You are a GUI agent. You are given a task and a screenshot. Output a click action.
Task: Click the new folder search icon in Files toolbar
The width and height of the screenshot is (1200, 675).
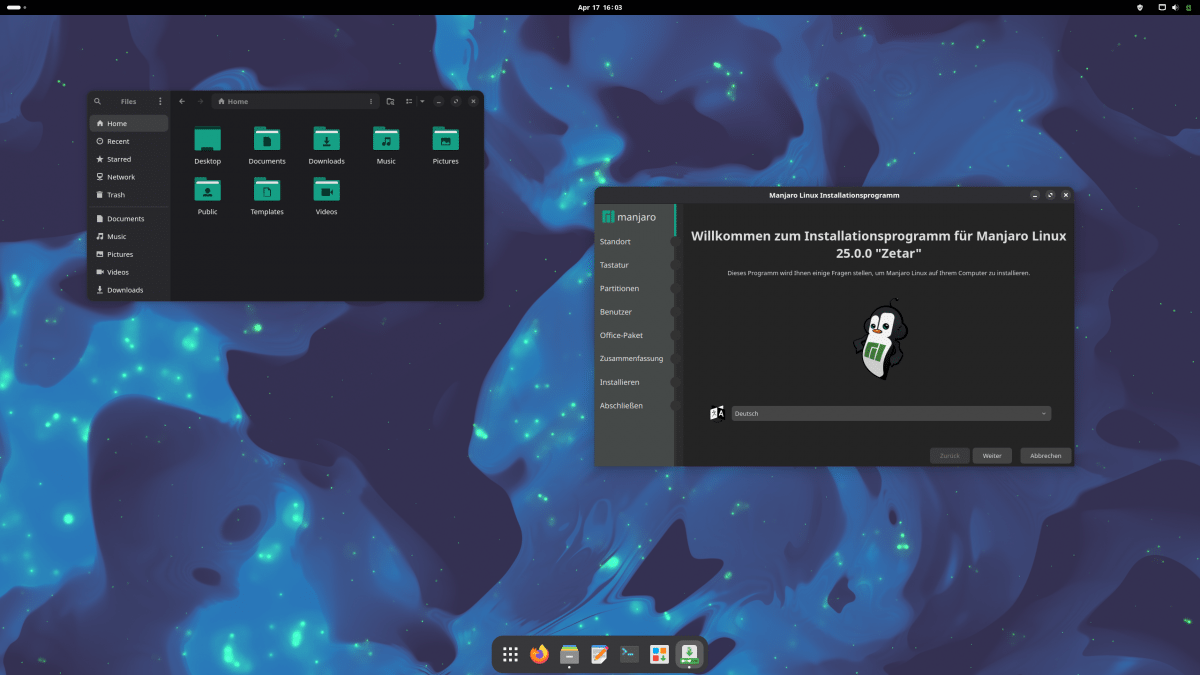(x=390, y=101)
